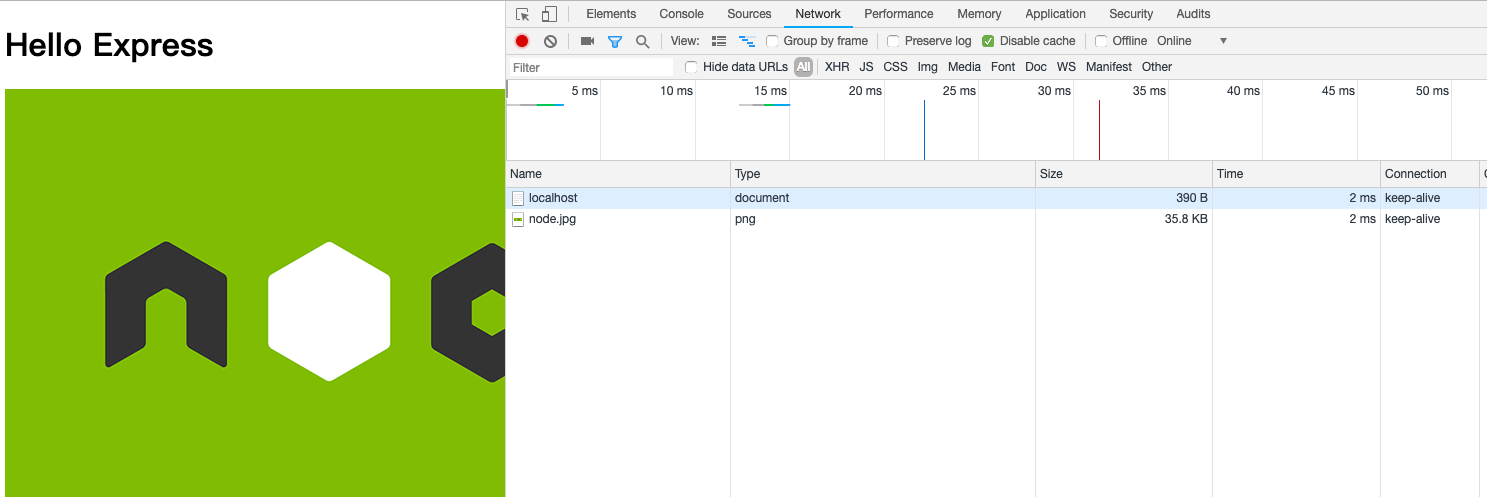The width and height of the screenshot is (1487, 497).
Task: Check the Hide data URLs checkbox
Action: [691, 67]
